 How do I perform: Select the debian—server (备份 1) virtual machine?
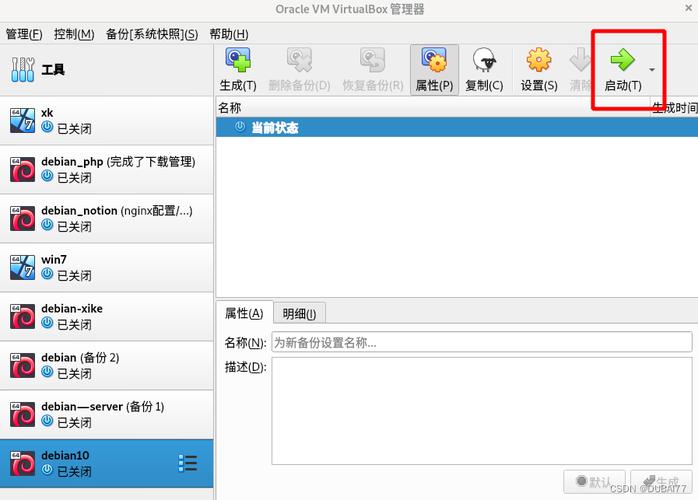coord(106,415)
